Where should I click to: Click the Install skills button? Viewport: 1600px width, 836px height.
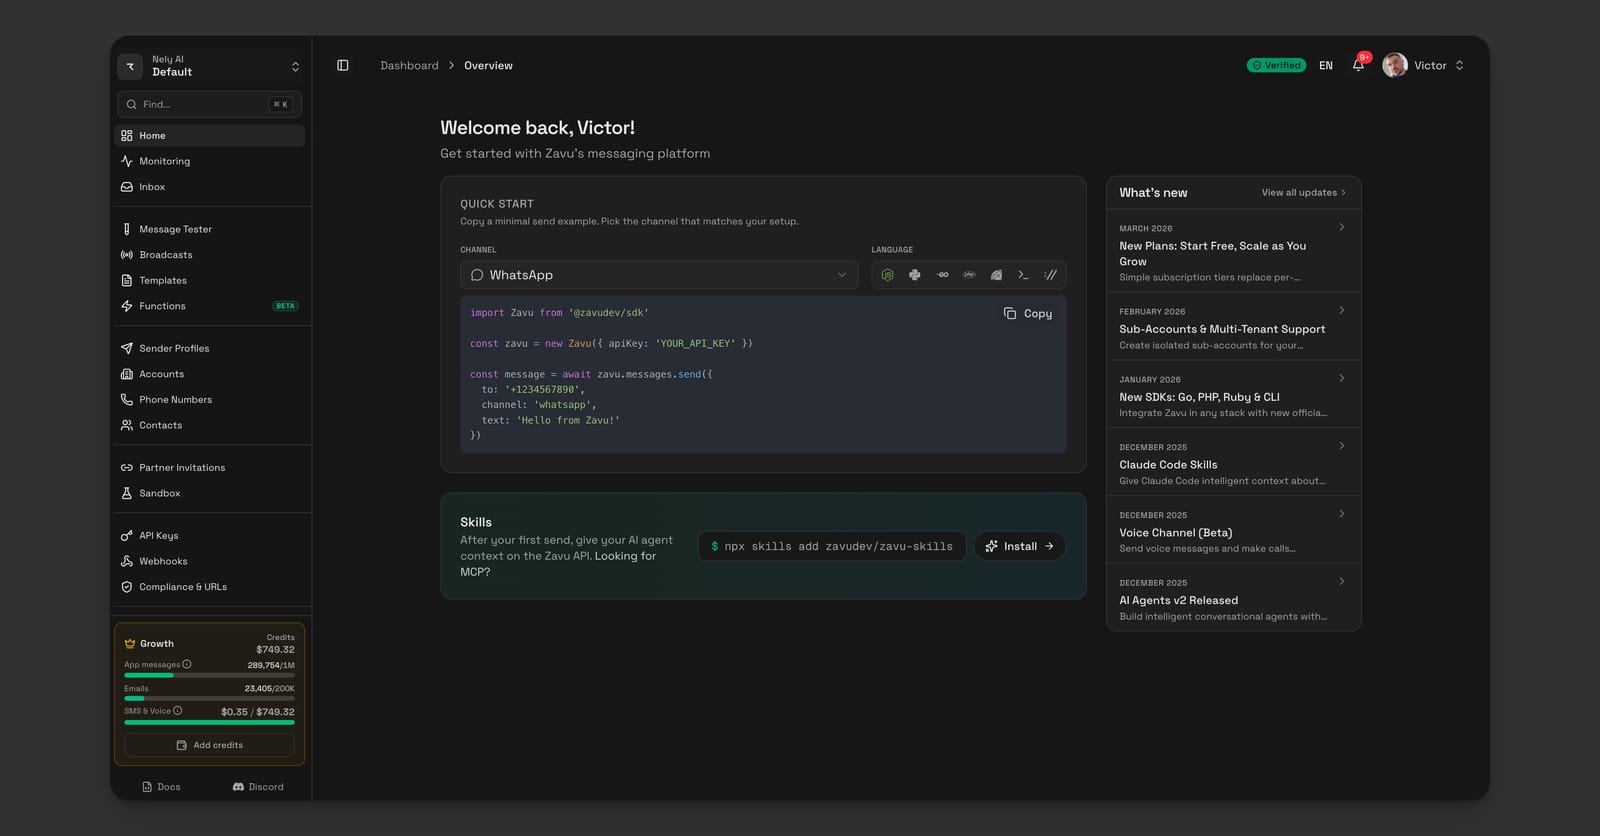1020,546
